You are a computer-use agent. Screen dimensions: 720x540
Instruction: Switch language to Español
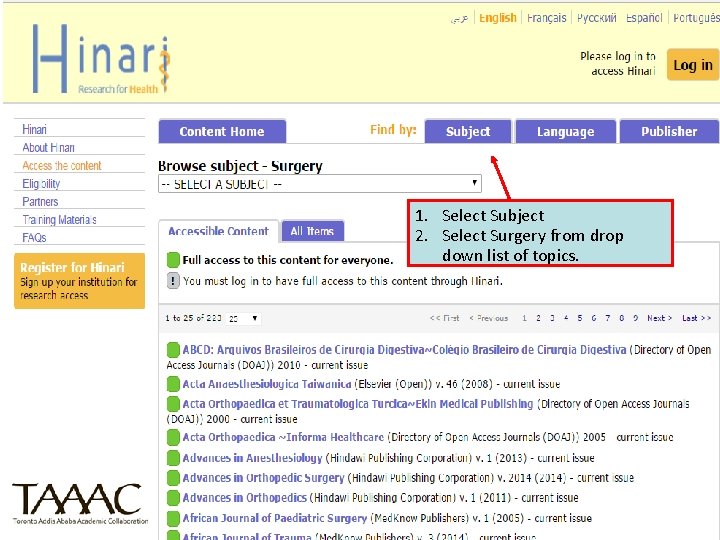coord(644,18)
